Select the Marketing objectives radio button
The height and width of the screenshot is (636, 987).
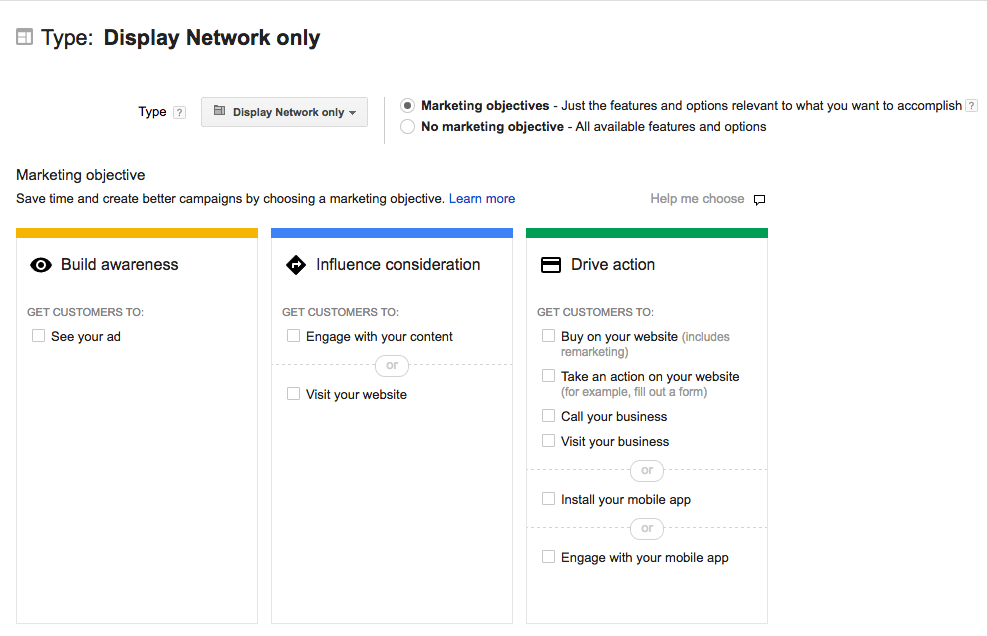point(407,105)
